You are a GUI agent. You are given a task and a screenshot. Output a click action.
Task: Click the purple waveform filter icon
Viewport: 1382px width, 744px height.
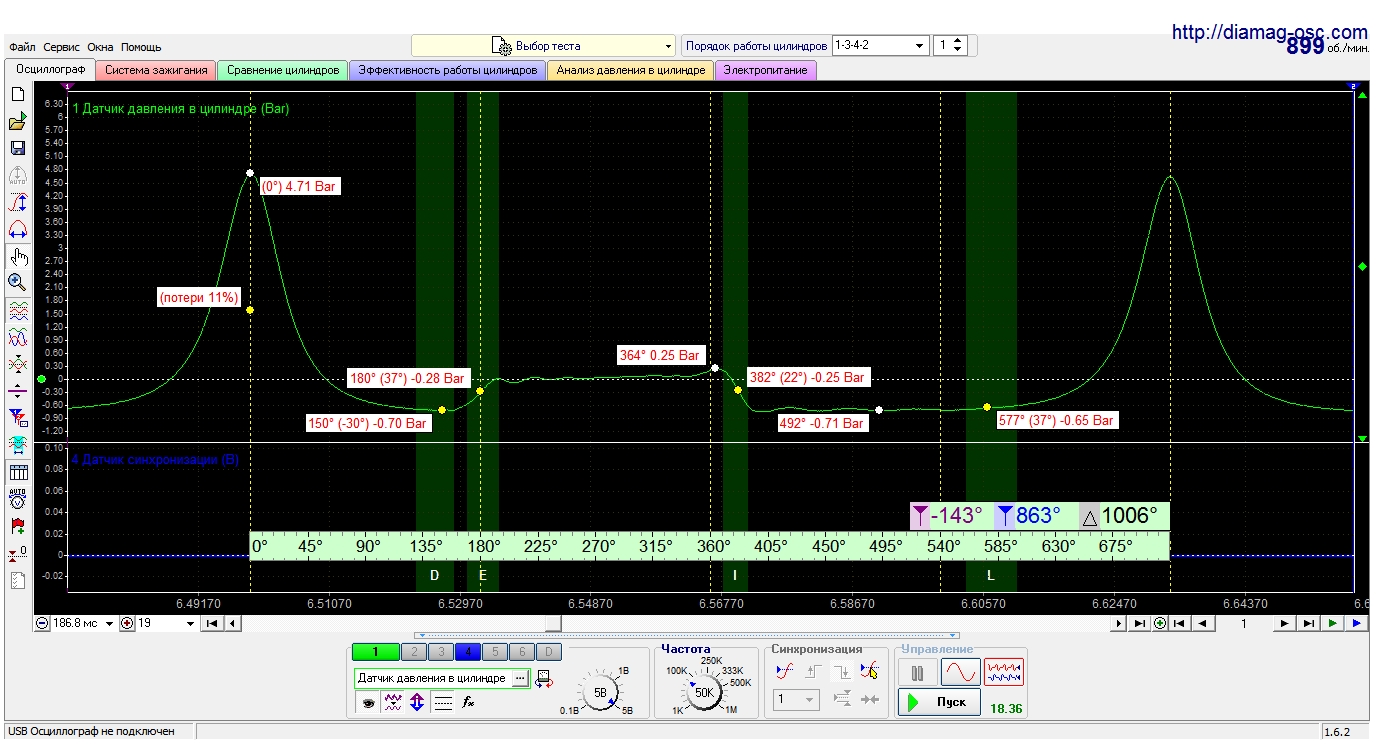393,704
